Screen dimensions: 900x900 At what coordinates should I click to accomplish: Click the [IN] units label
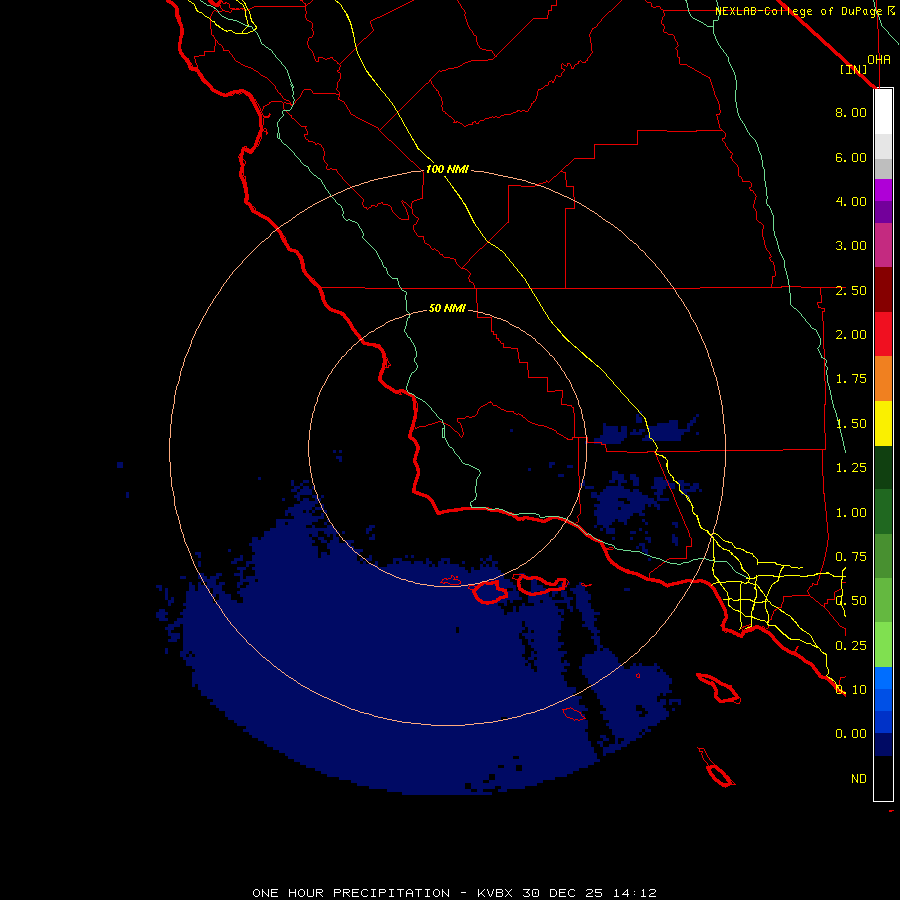coord(853,69)
